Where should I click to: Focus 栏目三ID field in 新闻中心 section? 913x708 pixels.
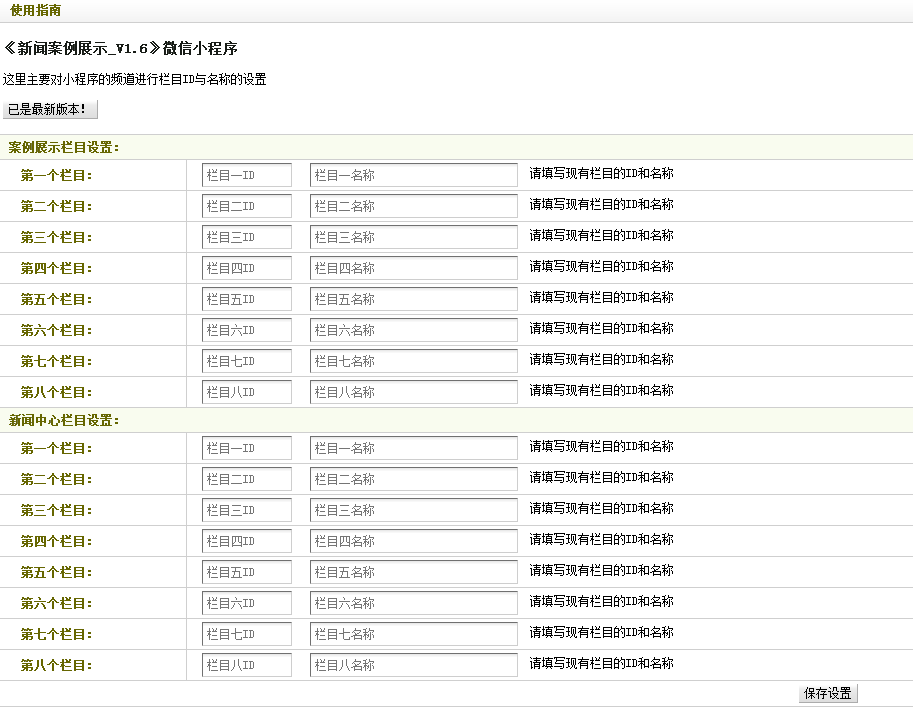[x=247, y=511]
